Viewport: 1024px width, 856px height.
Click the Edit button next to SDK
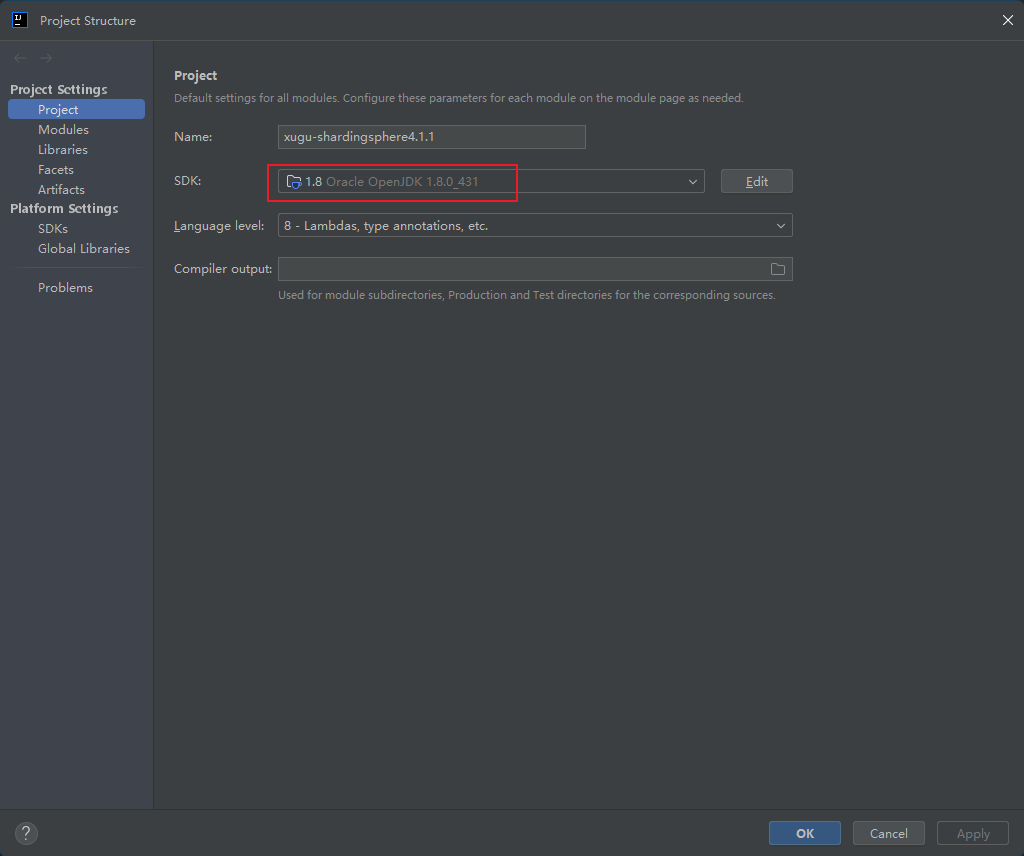pyautogui.click(x=756, y=181)
